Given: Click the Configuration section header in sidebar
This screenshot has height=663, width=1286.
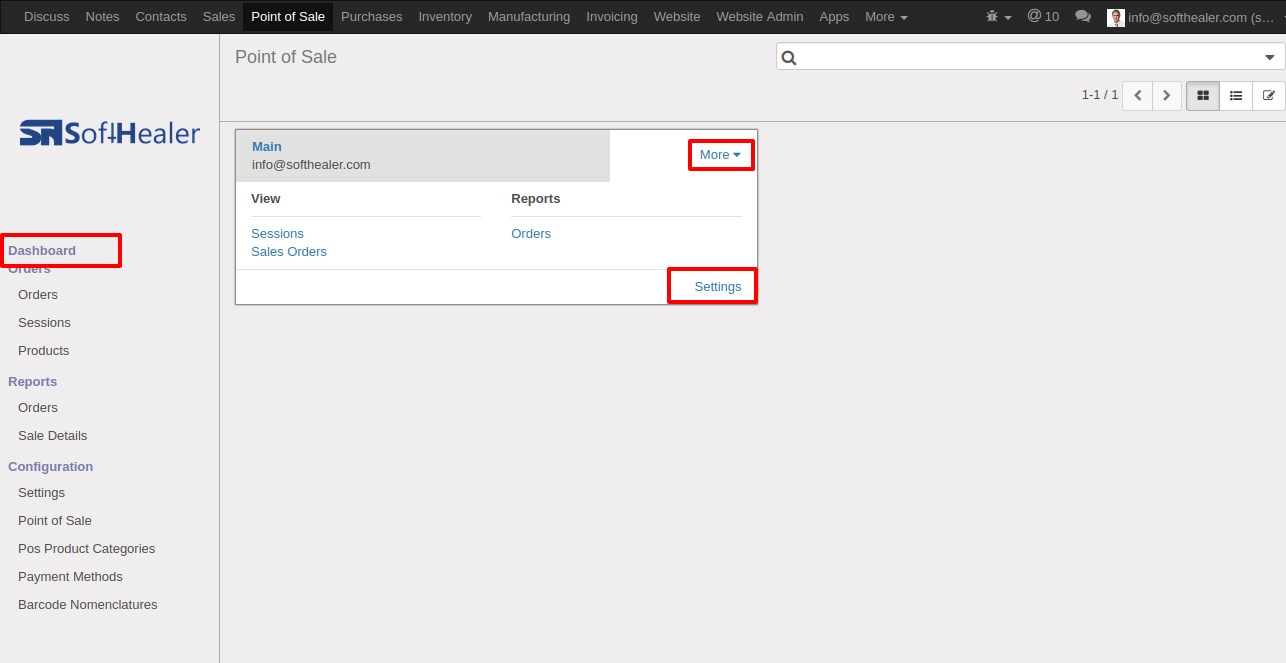Looking at the screenshot, I should click(x=51, y=467).
